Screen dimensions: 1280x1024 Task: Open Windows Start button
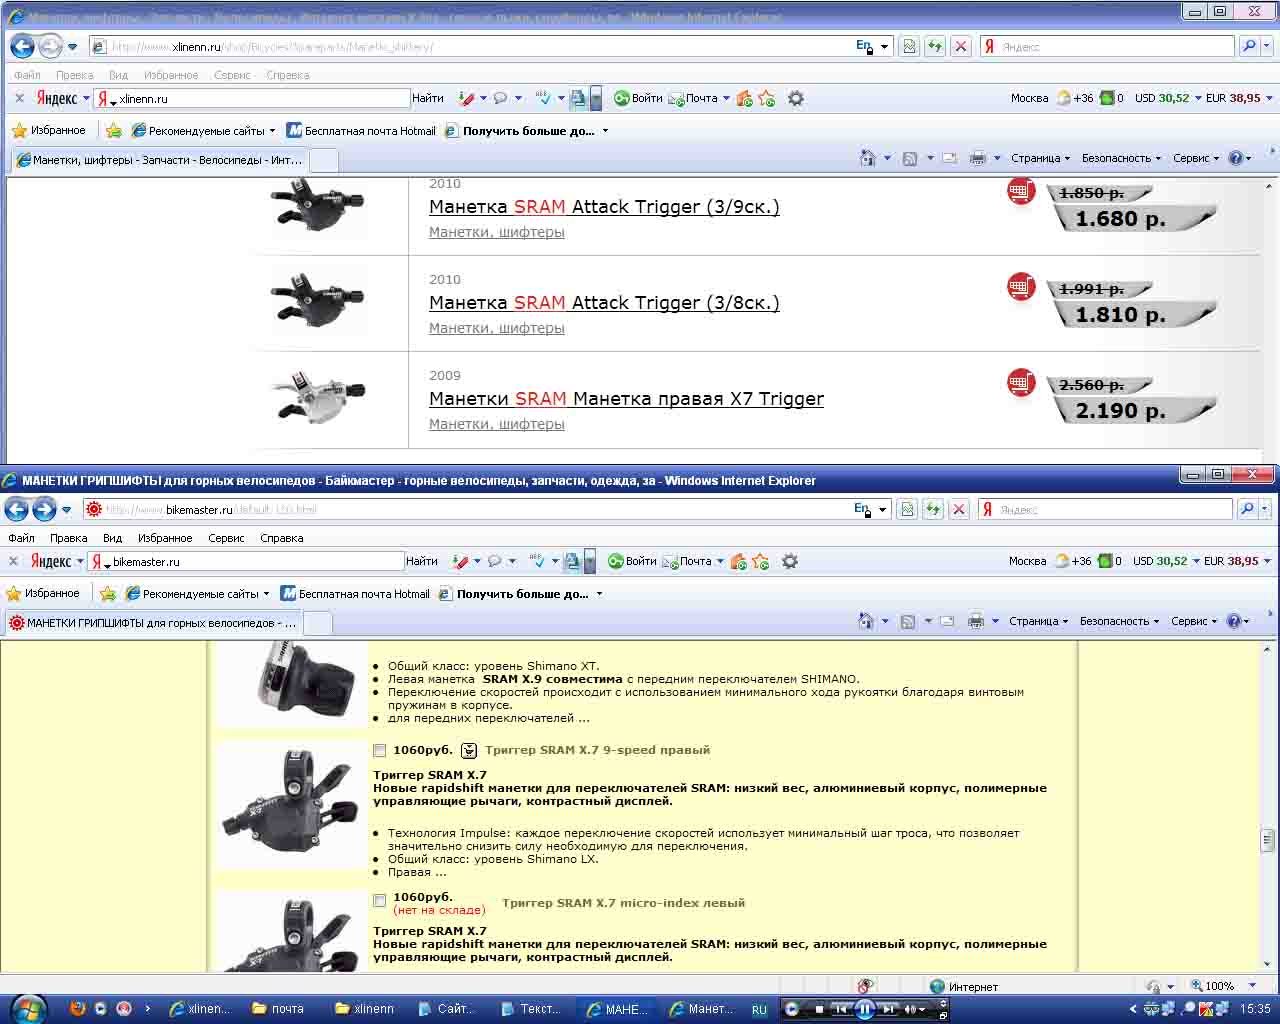tap(27, 1008)
